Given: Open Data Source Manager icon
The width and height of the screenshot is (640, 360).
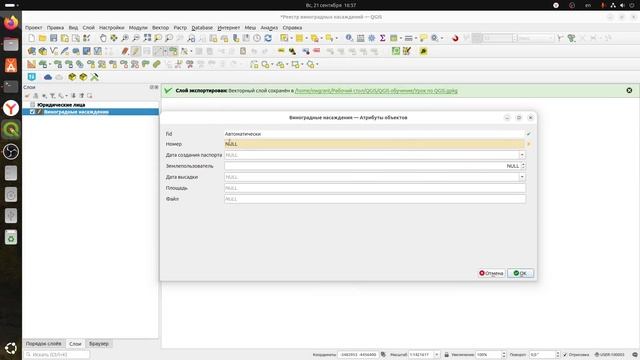Looking at the screenshot, I should [31, 51].
